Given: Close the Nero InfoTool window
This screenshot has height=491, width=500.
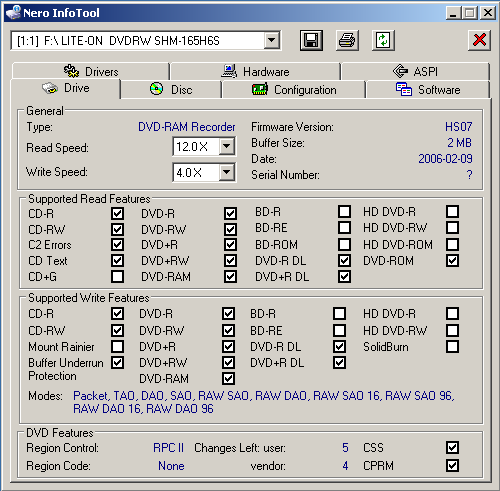Looking at the screenshot, I should 487,13.
